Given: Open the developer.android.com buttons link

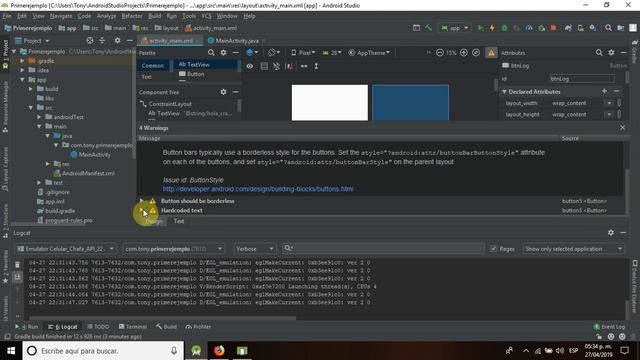Looking at the screenshot, I should tap(258, 189).
